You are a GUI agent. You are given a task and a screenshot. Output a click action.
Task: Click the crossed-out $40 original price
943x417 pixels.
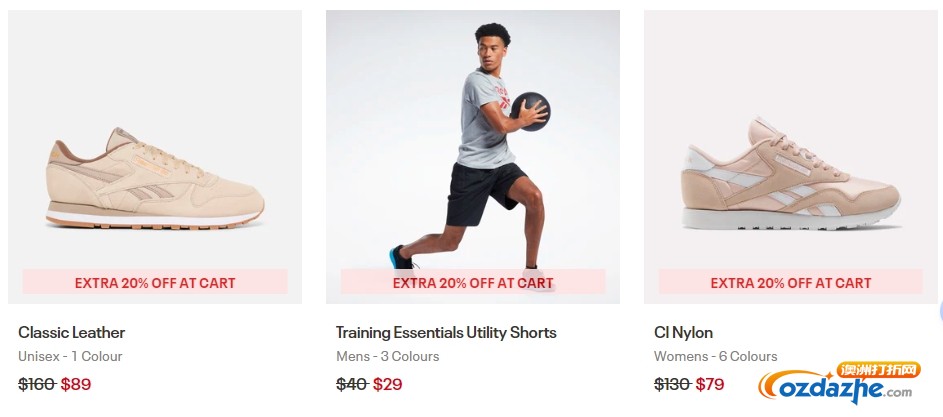pos(352,384)
